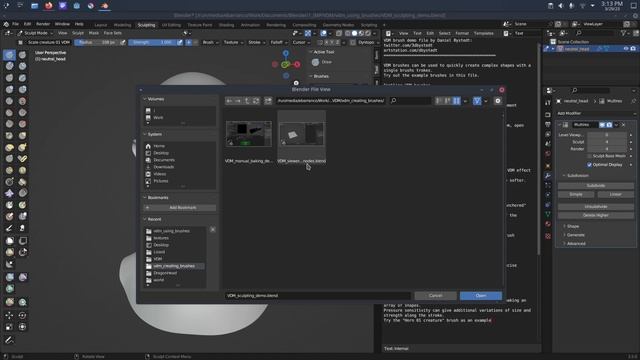Open the File menu
Screen dimensions: 640x360
[15, 24]
